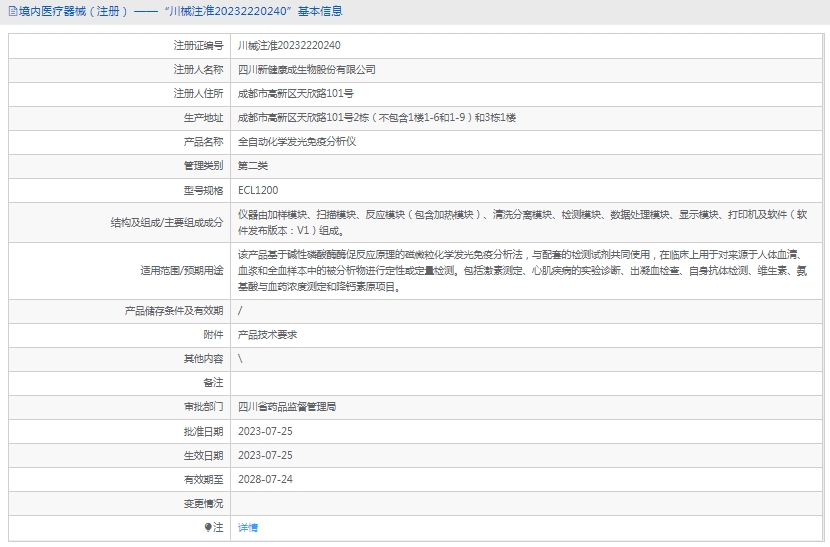Click the 批准日期 value 2023-07-25
Image resolution: width=830 pixels, height=547 pixels.
click(265, 431)
